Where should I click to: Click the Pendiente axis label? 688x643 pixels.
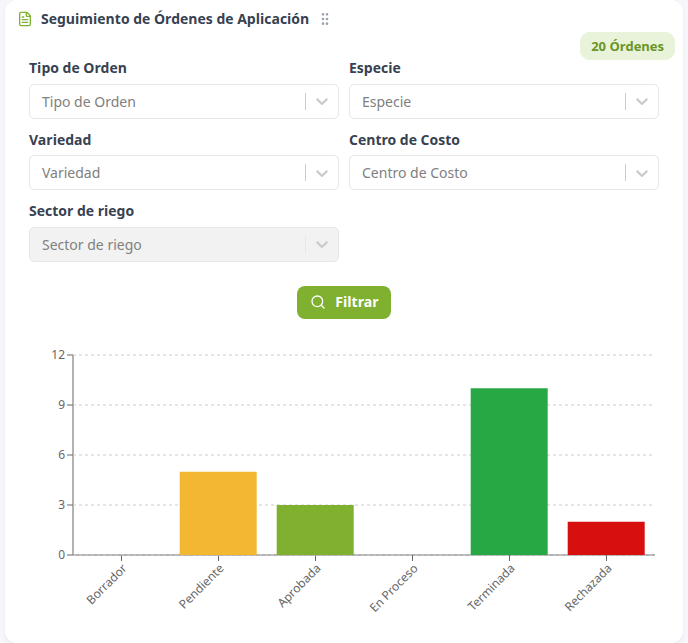pos(201,587)
